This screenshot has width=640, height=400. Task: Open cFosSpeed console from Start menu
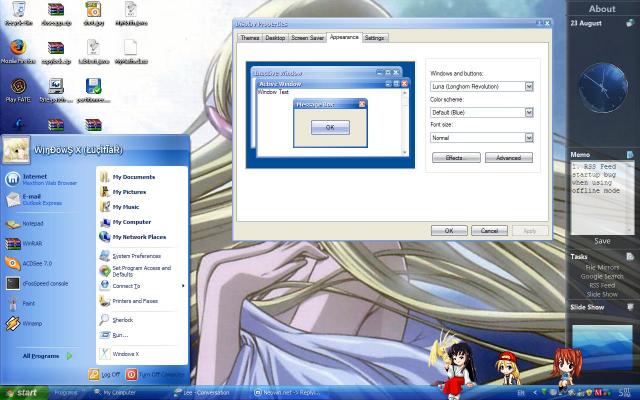[x=37, y=283]
